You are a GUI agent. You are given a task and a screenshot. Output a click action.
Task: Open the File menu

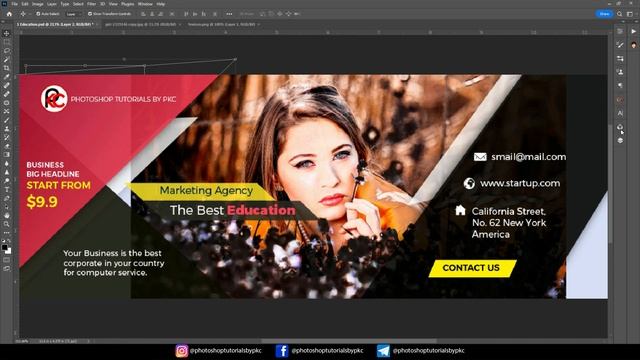point(14,4)
